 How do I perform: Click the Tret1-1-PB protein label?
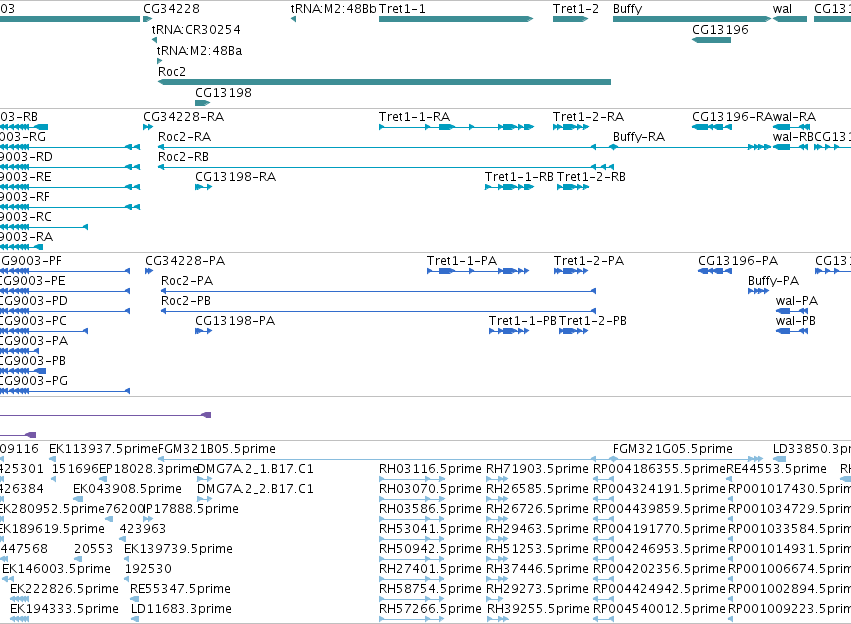pos(523,321)
